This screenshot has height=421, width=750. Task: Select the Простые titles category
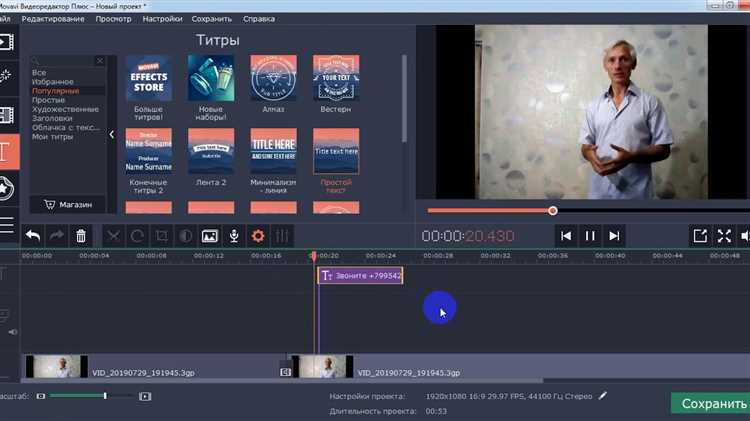tap(48, 100)
